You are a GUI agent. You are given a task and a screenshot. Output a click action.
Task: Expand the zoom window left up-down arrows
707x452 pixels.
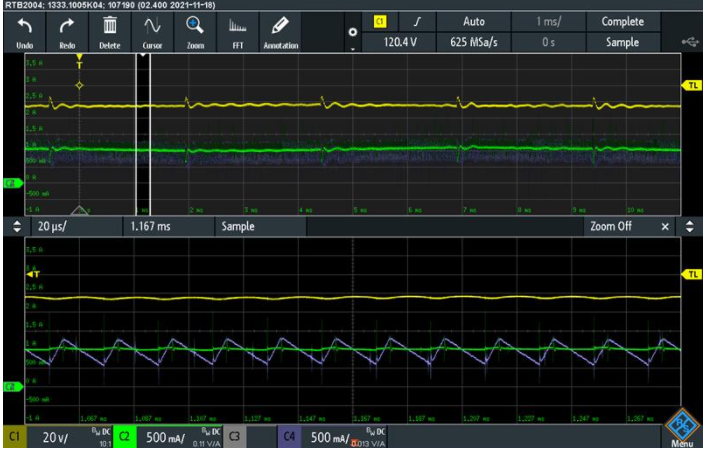coord(15,227)
